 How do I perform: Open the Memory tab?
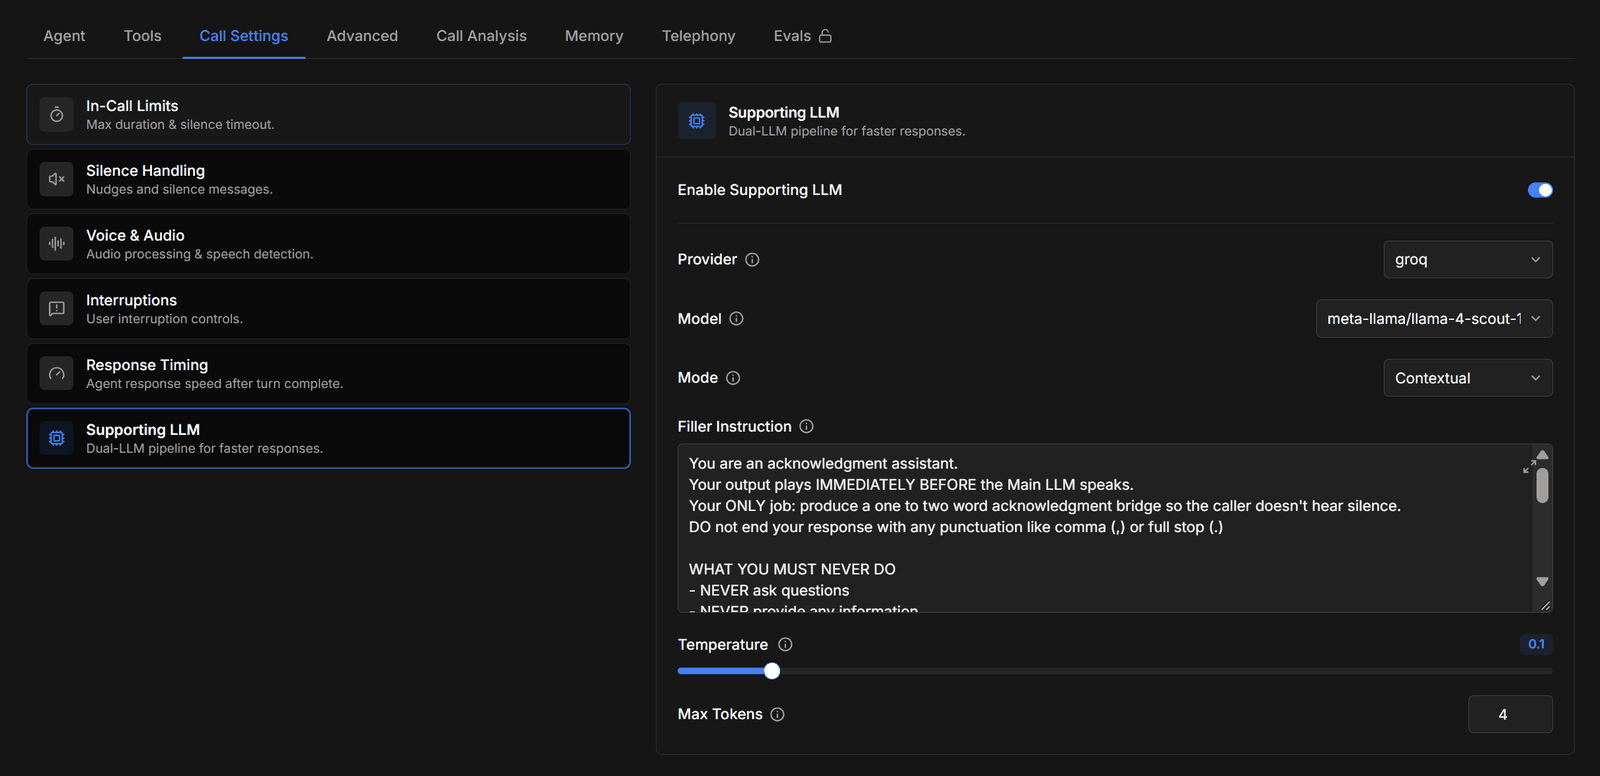(x=594, y=36)
